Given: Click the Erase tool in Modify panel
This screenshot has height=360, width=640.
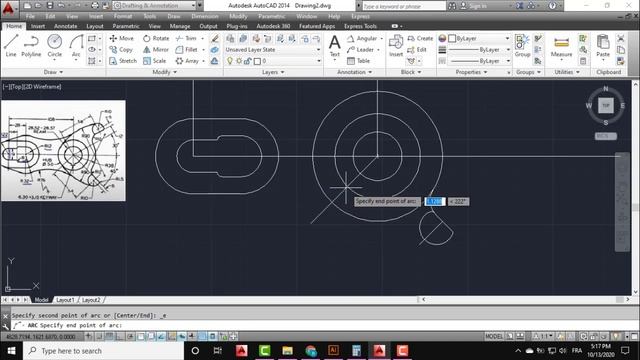Looking at the screenshot, I should click(x=215, y=38).
